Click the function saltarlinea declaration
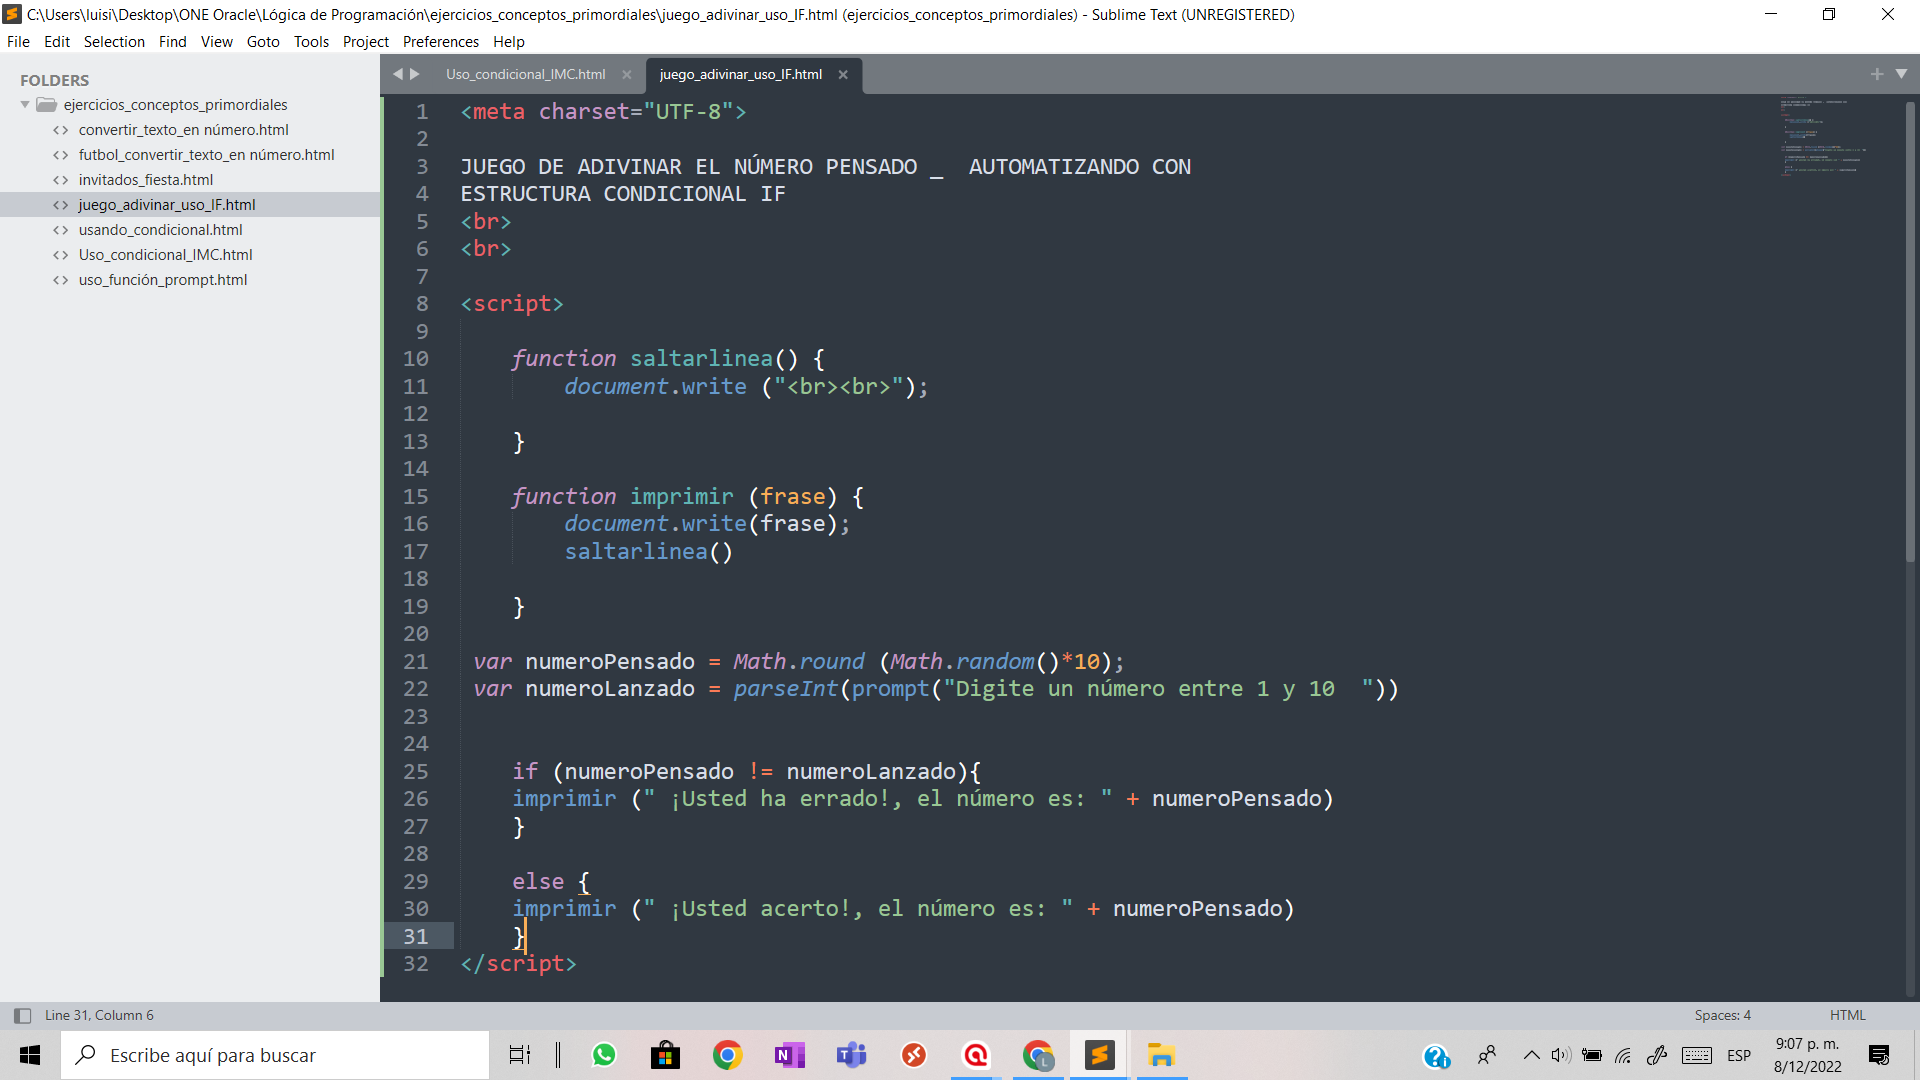Viewport: 1920px width, 1080px height. coord(668,359)
